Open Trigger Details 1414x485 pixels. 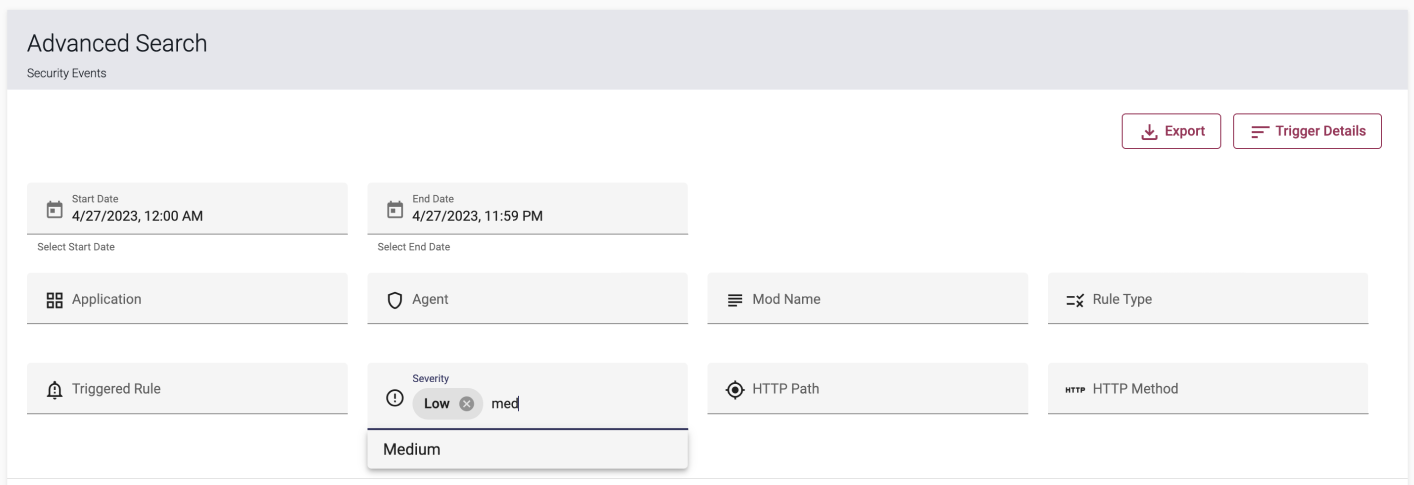click(x=1307, y=131)
